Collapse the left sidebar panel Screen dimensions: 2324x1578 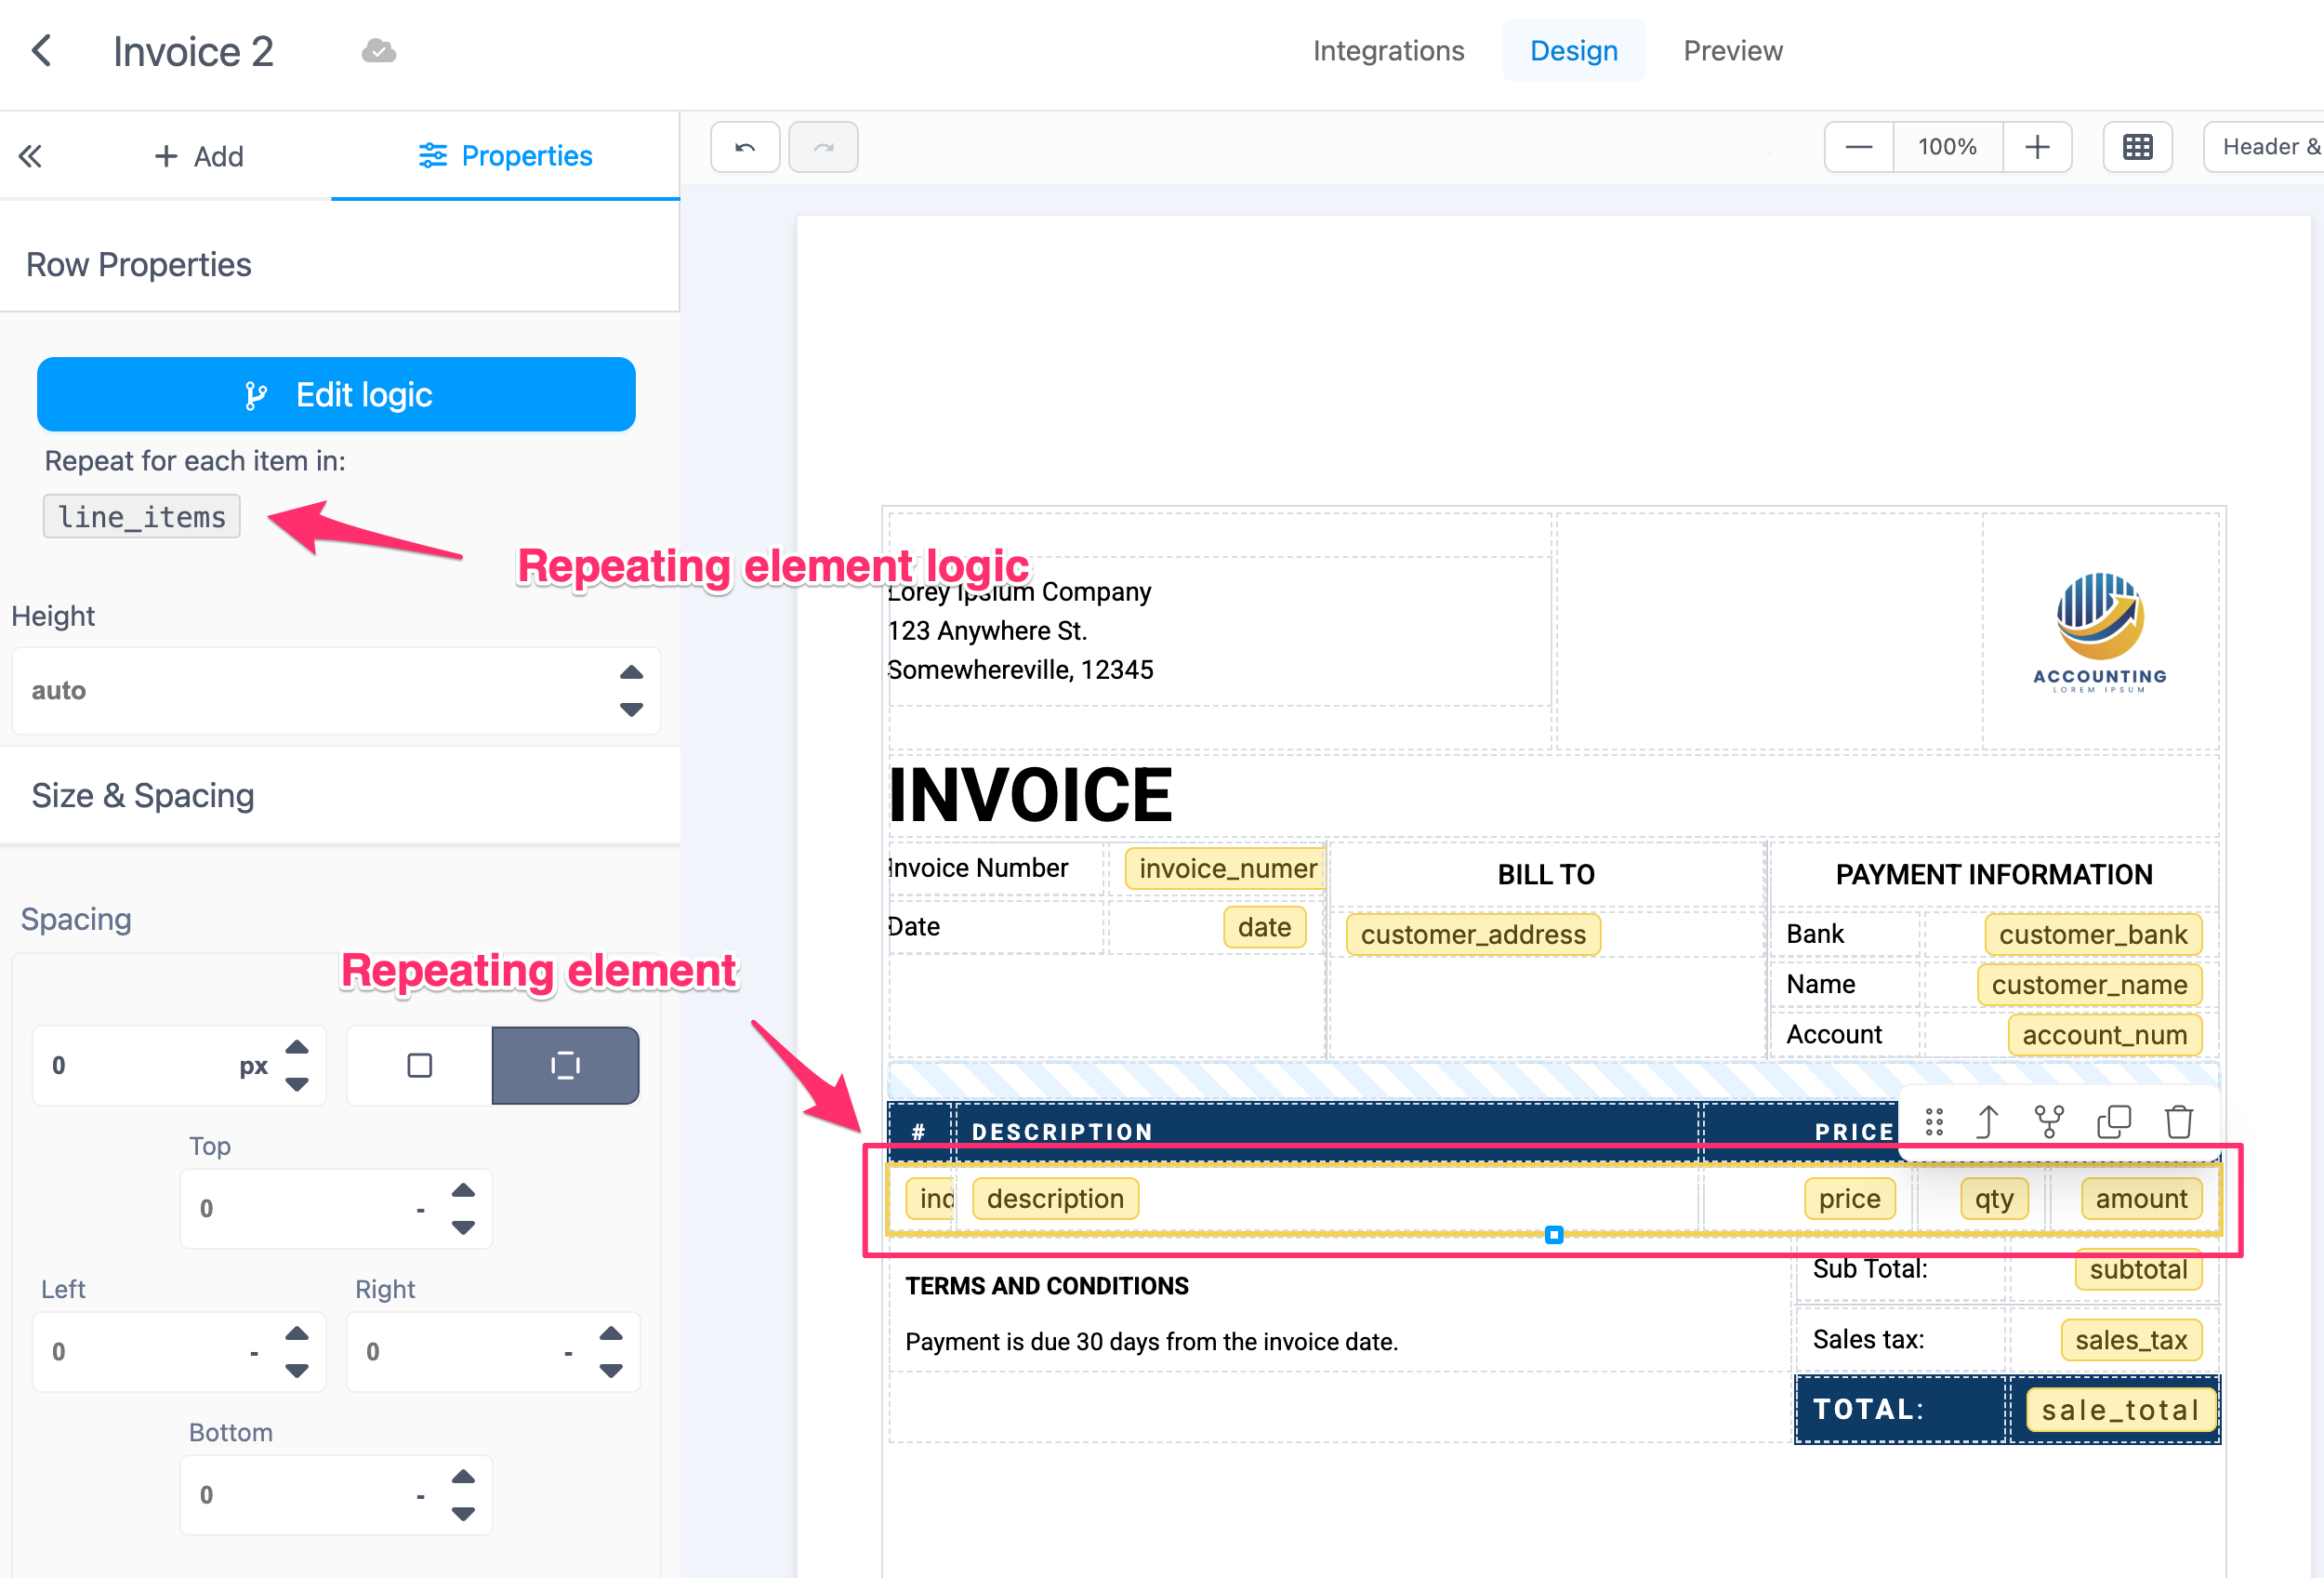click(30, 156)
